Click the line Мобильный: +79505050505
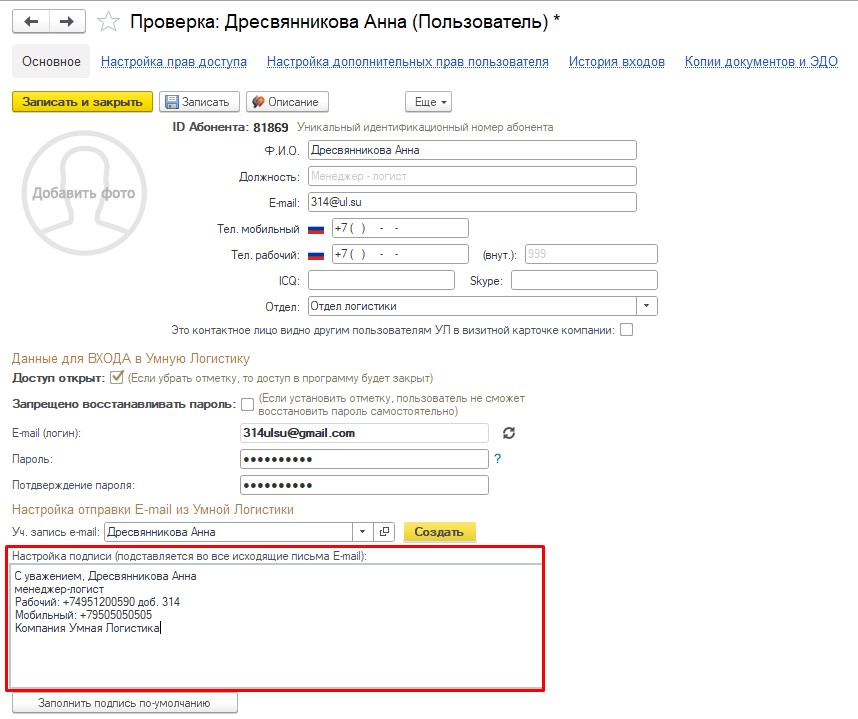Screen dimensions: 858x719 click(x=83, y=615)
